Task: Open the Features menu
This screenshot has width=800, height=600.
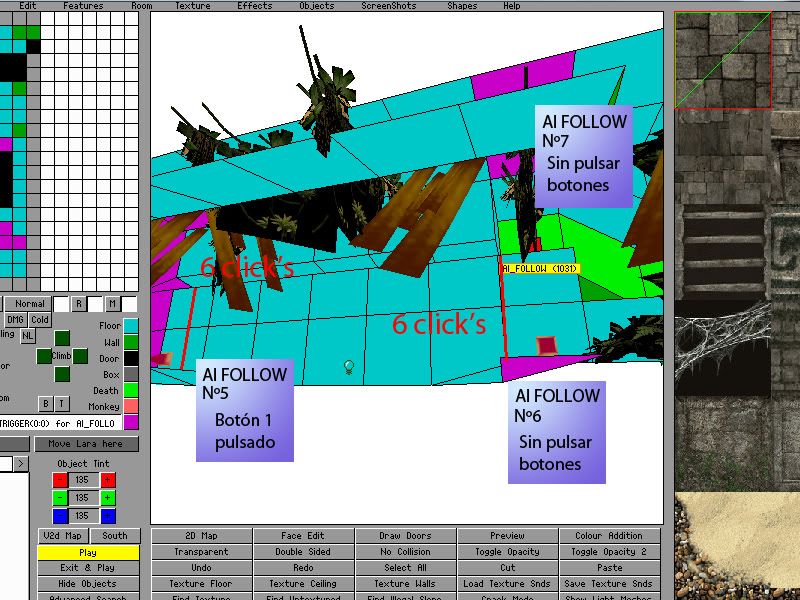Action: click(x=83, y=6)
